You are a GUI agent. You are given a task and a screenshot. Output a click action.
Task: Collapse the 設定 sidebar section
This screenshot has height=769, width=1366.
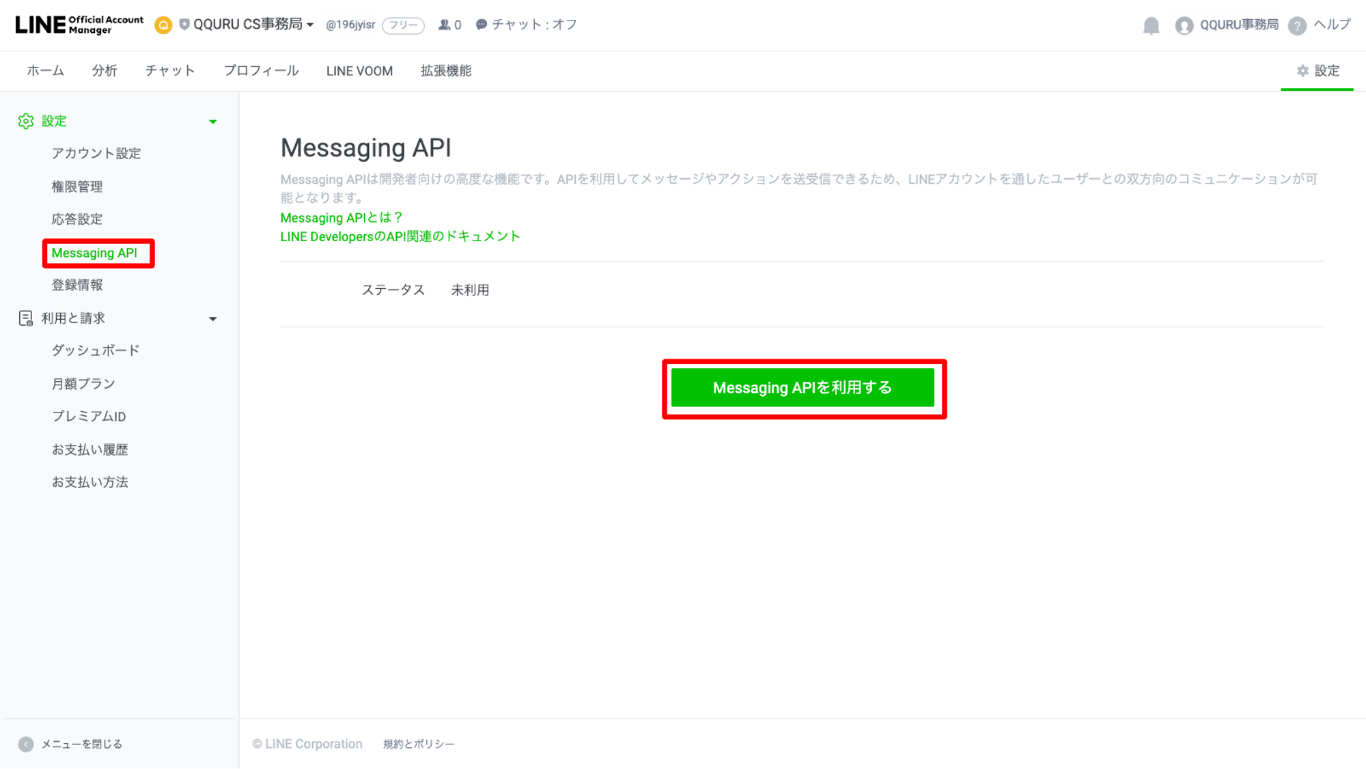pos(212,122)
